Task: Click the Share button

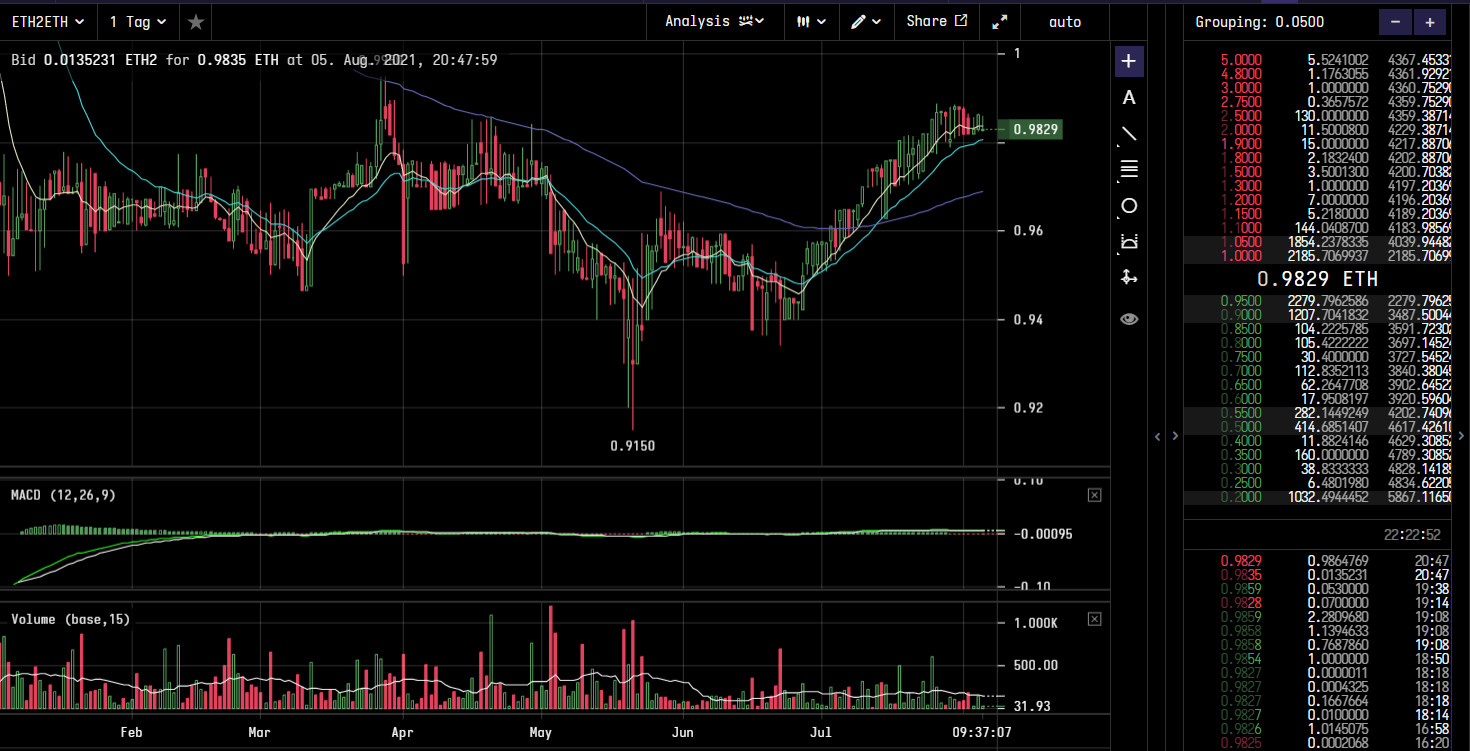Action: [936, 21]
